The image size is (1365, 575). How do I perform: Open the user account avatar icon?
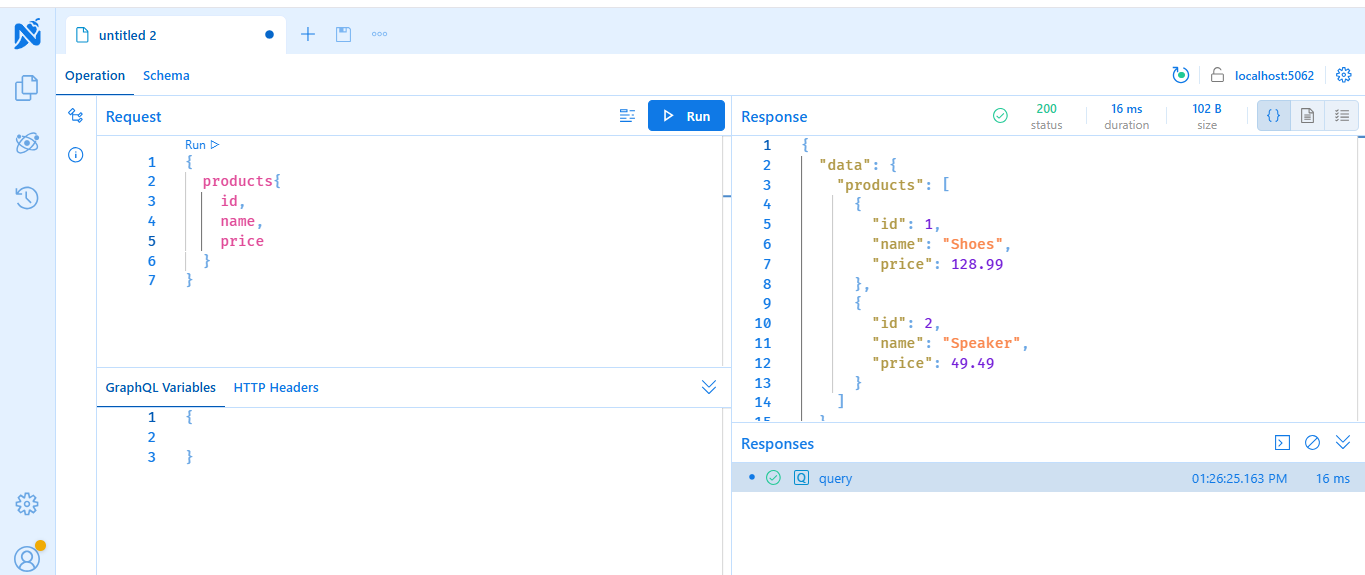tap(27, 558)
